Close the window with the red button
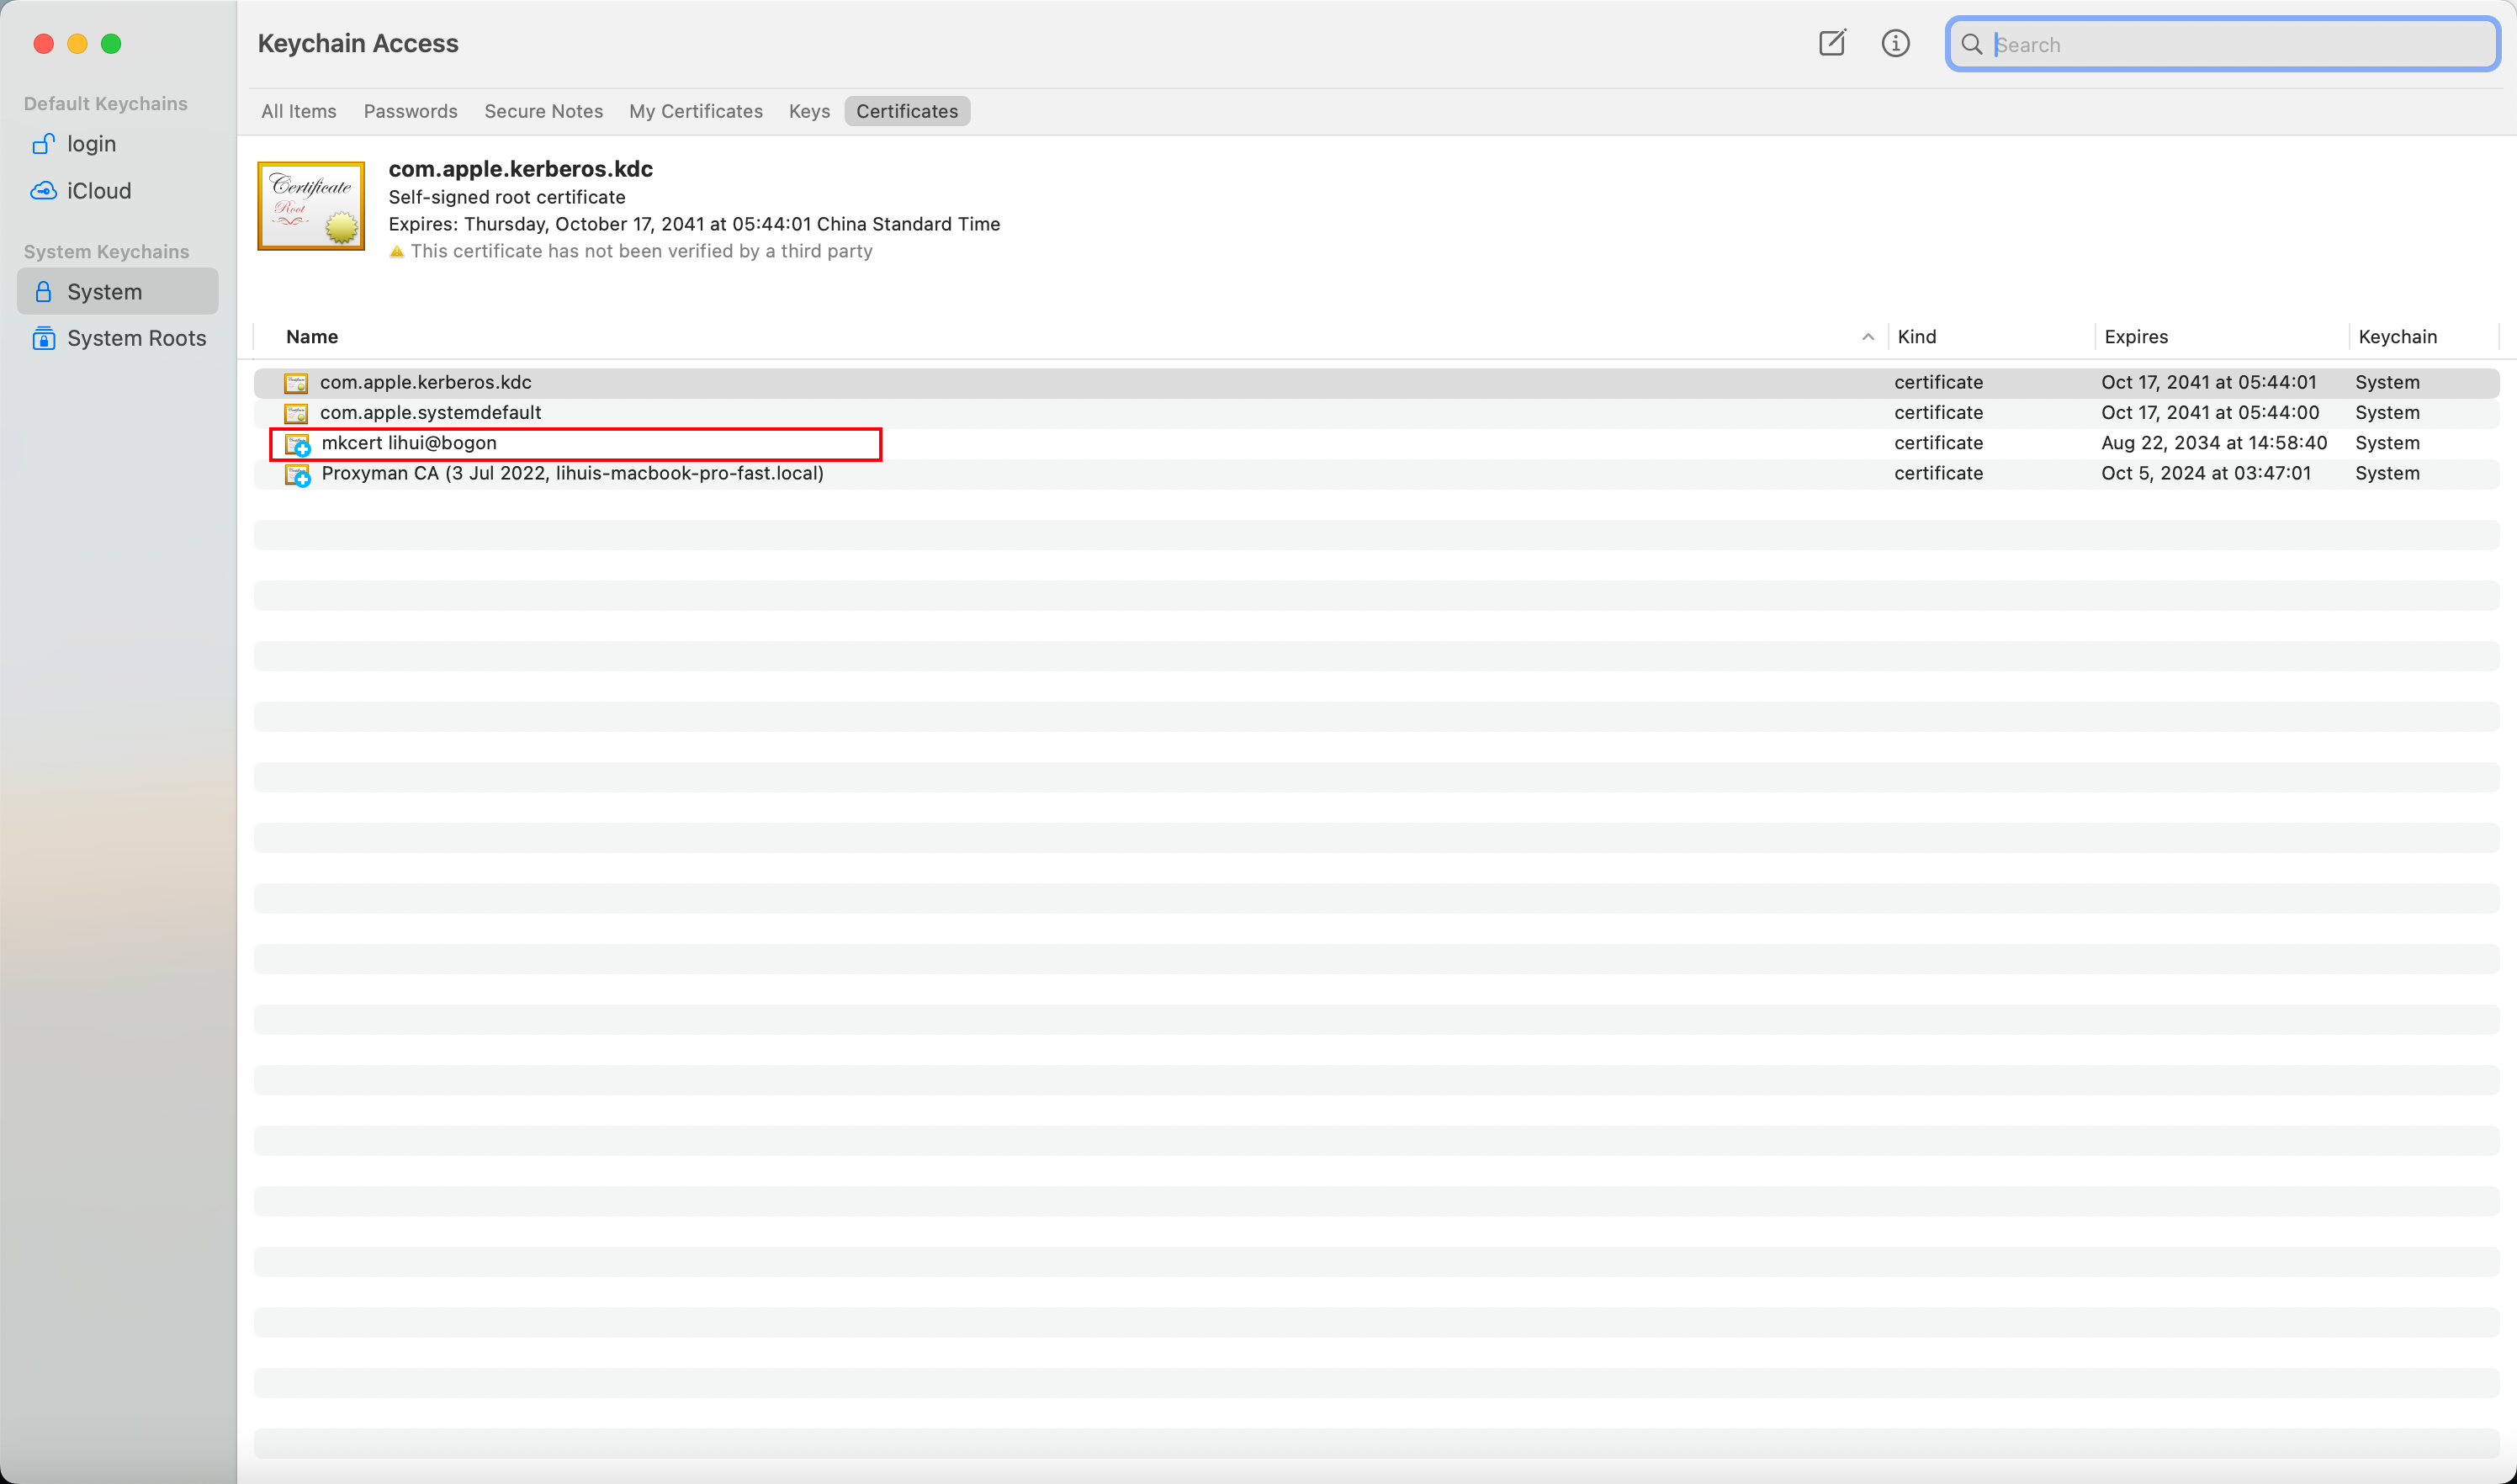2517x1484 pixels. [x=43, y=43]
